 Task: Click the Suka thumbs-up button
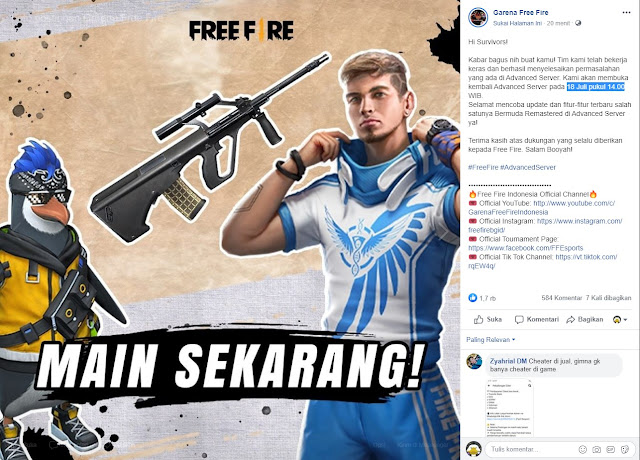click(x=488, y=319)
